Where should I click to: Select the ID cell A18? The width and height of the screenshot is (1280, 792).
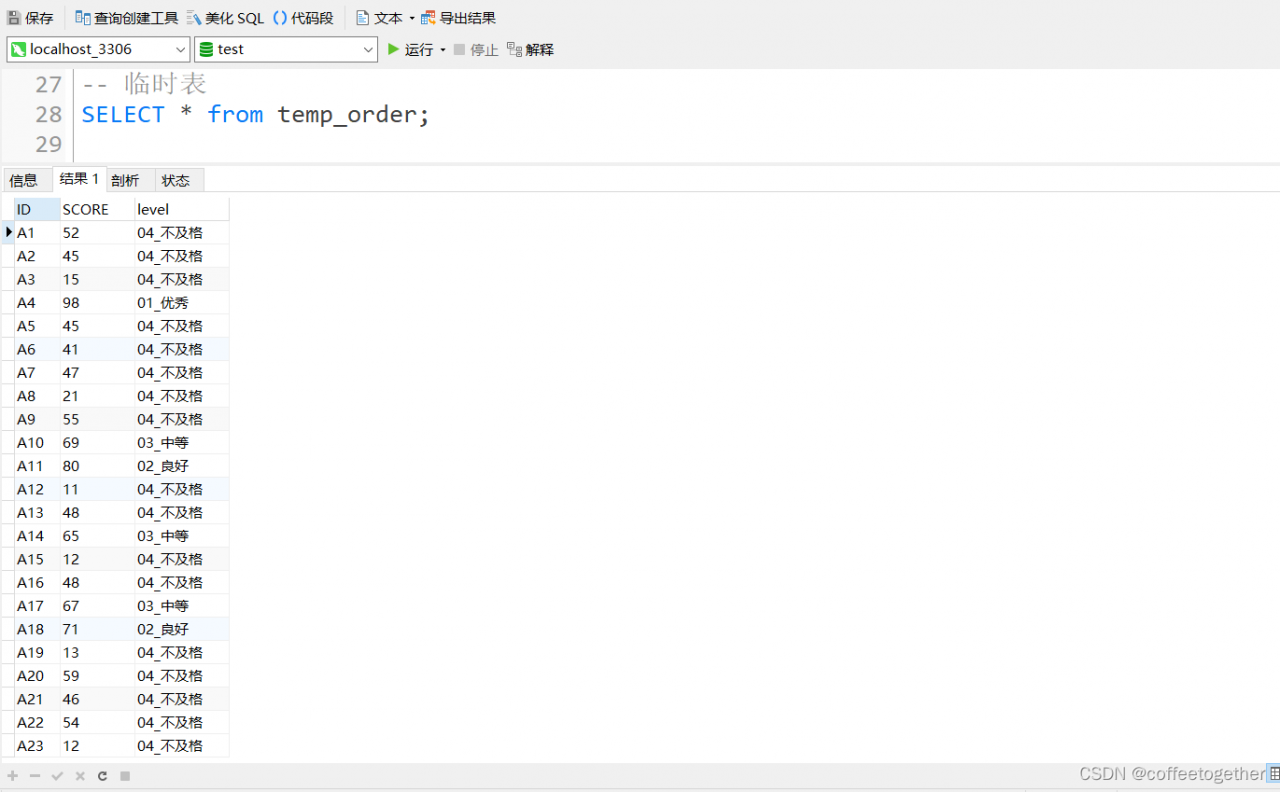[37, 629]
